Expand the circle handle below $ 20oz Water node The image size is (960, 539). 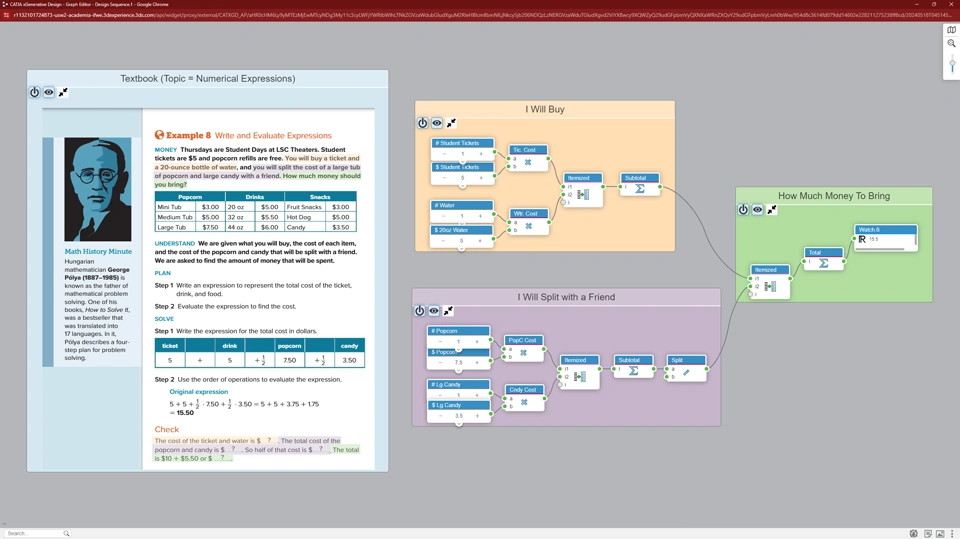pos(462,249)
